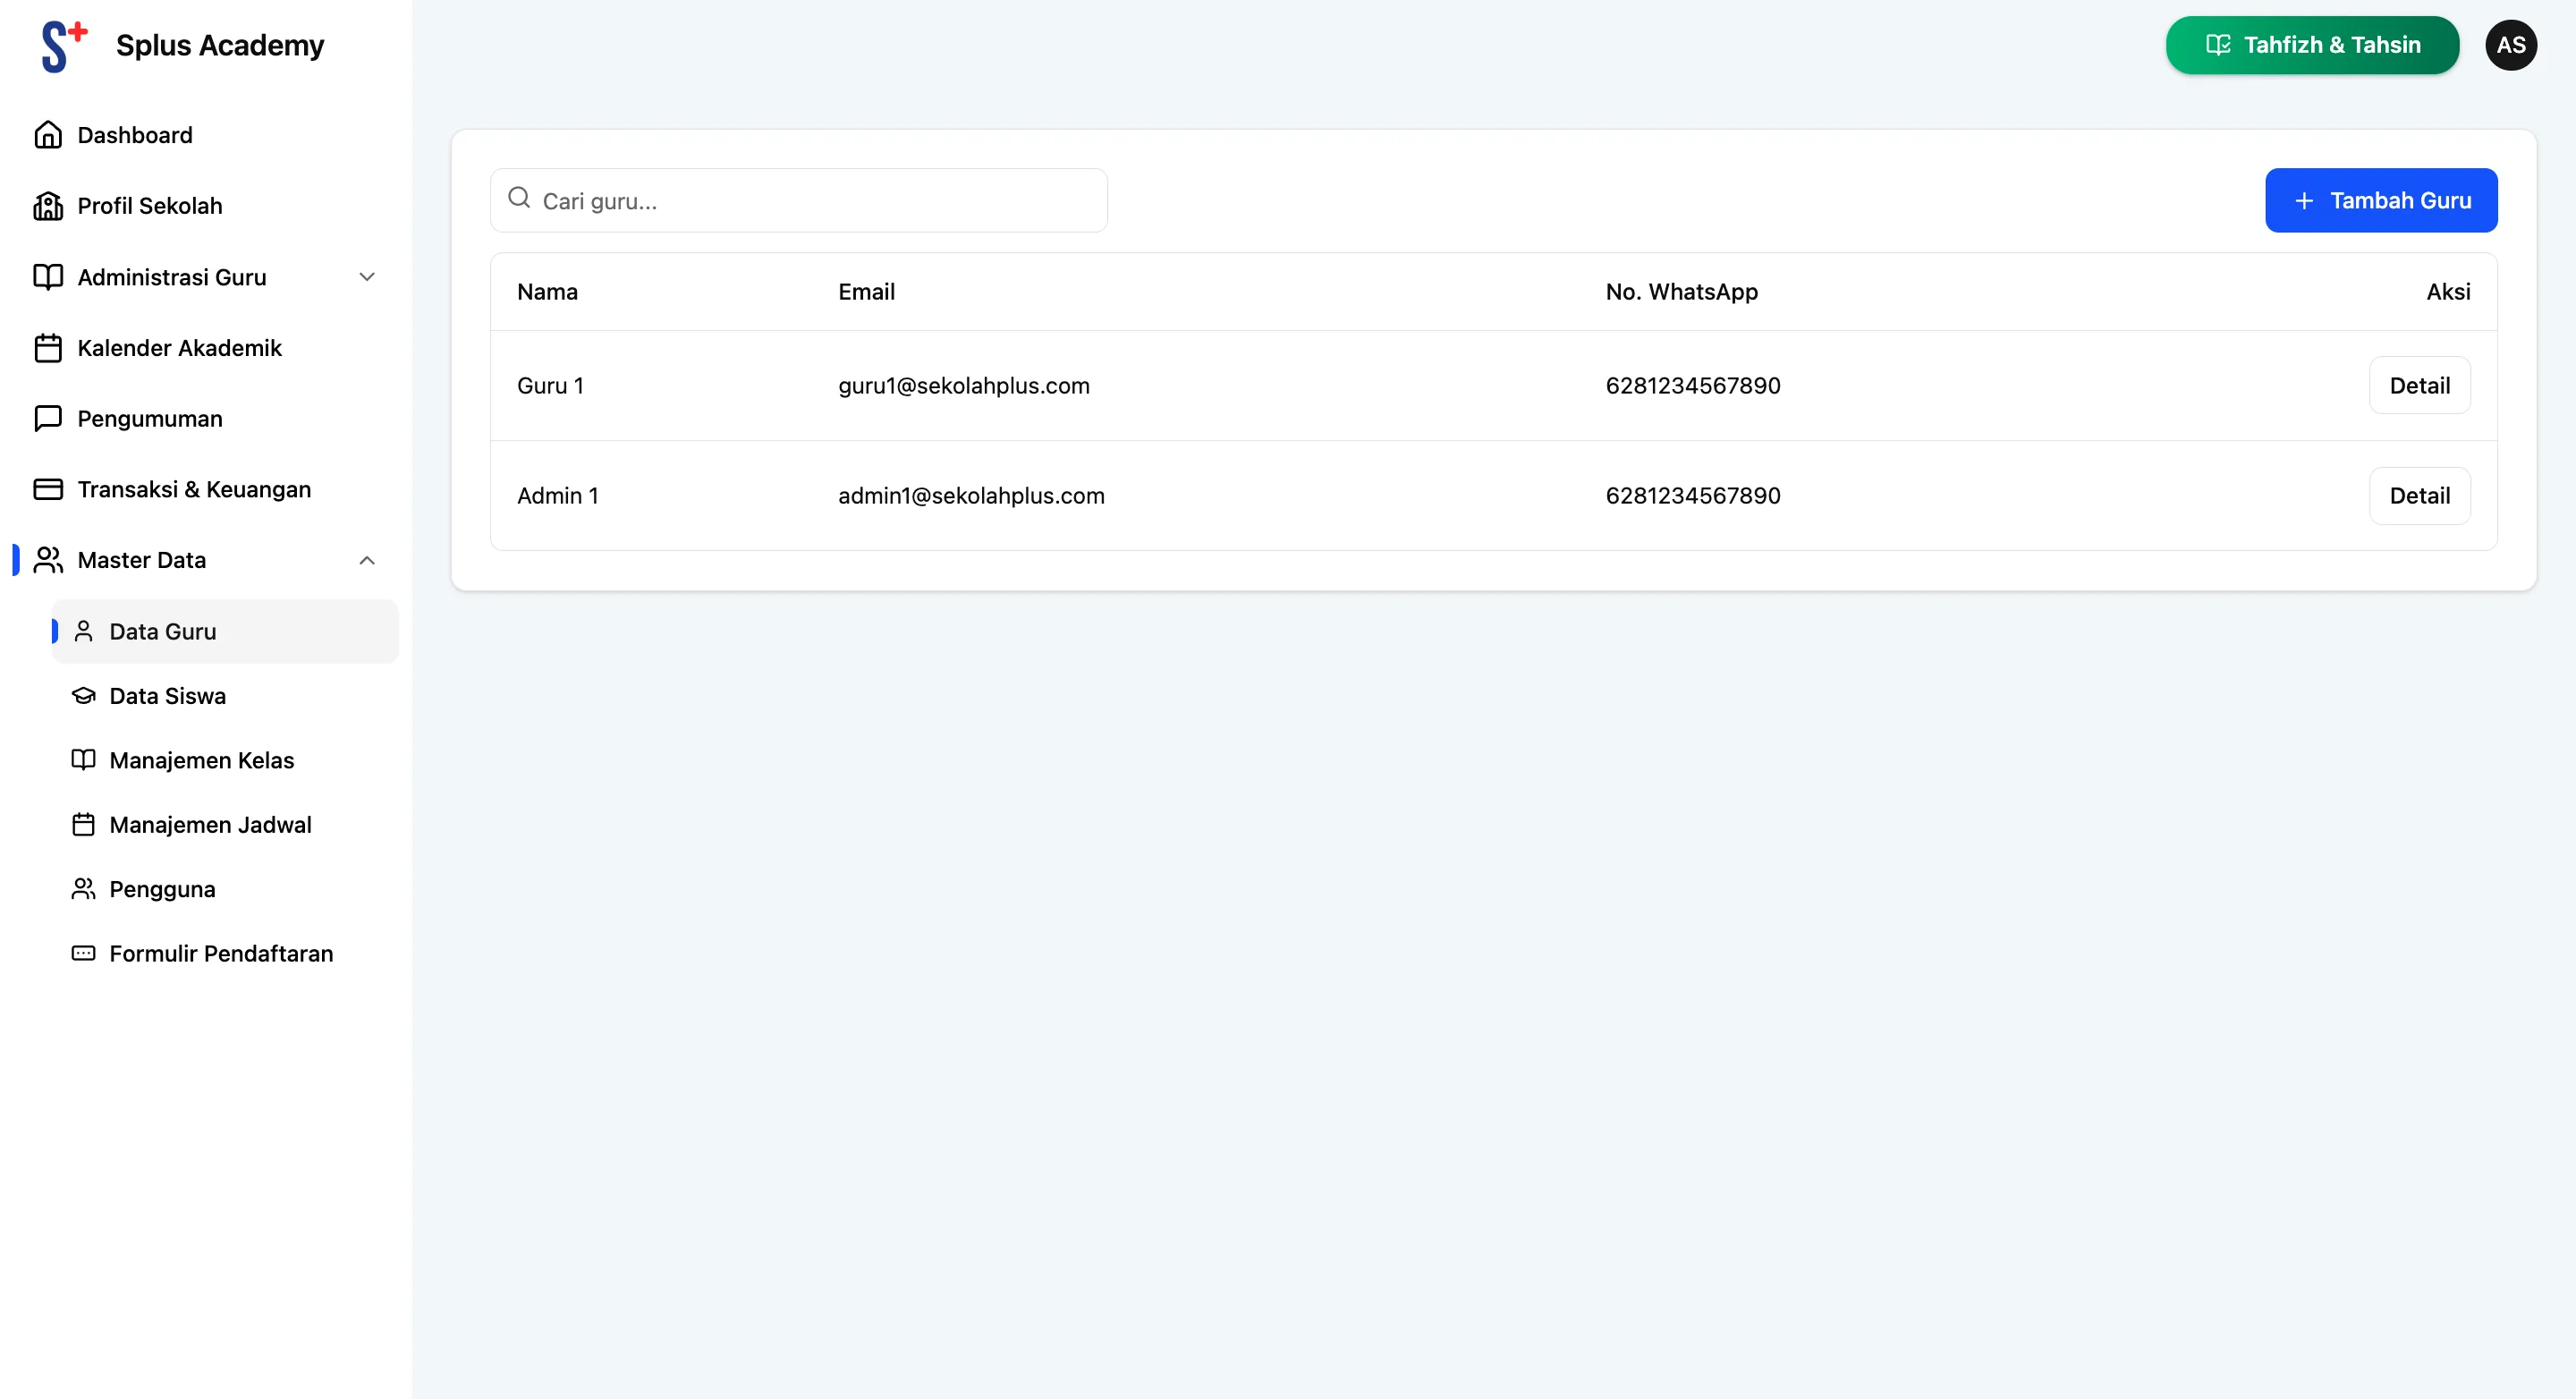Click the Formulir Pendaftaran card icon

click(83, 953)
